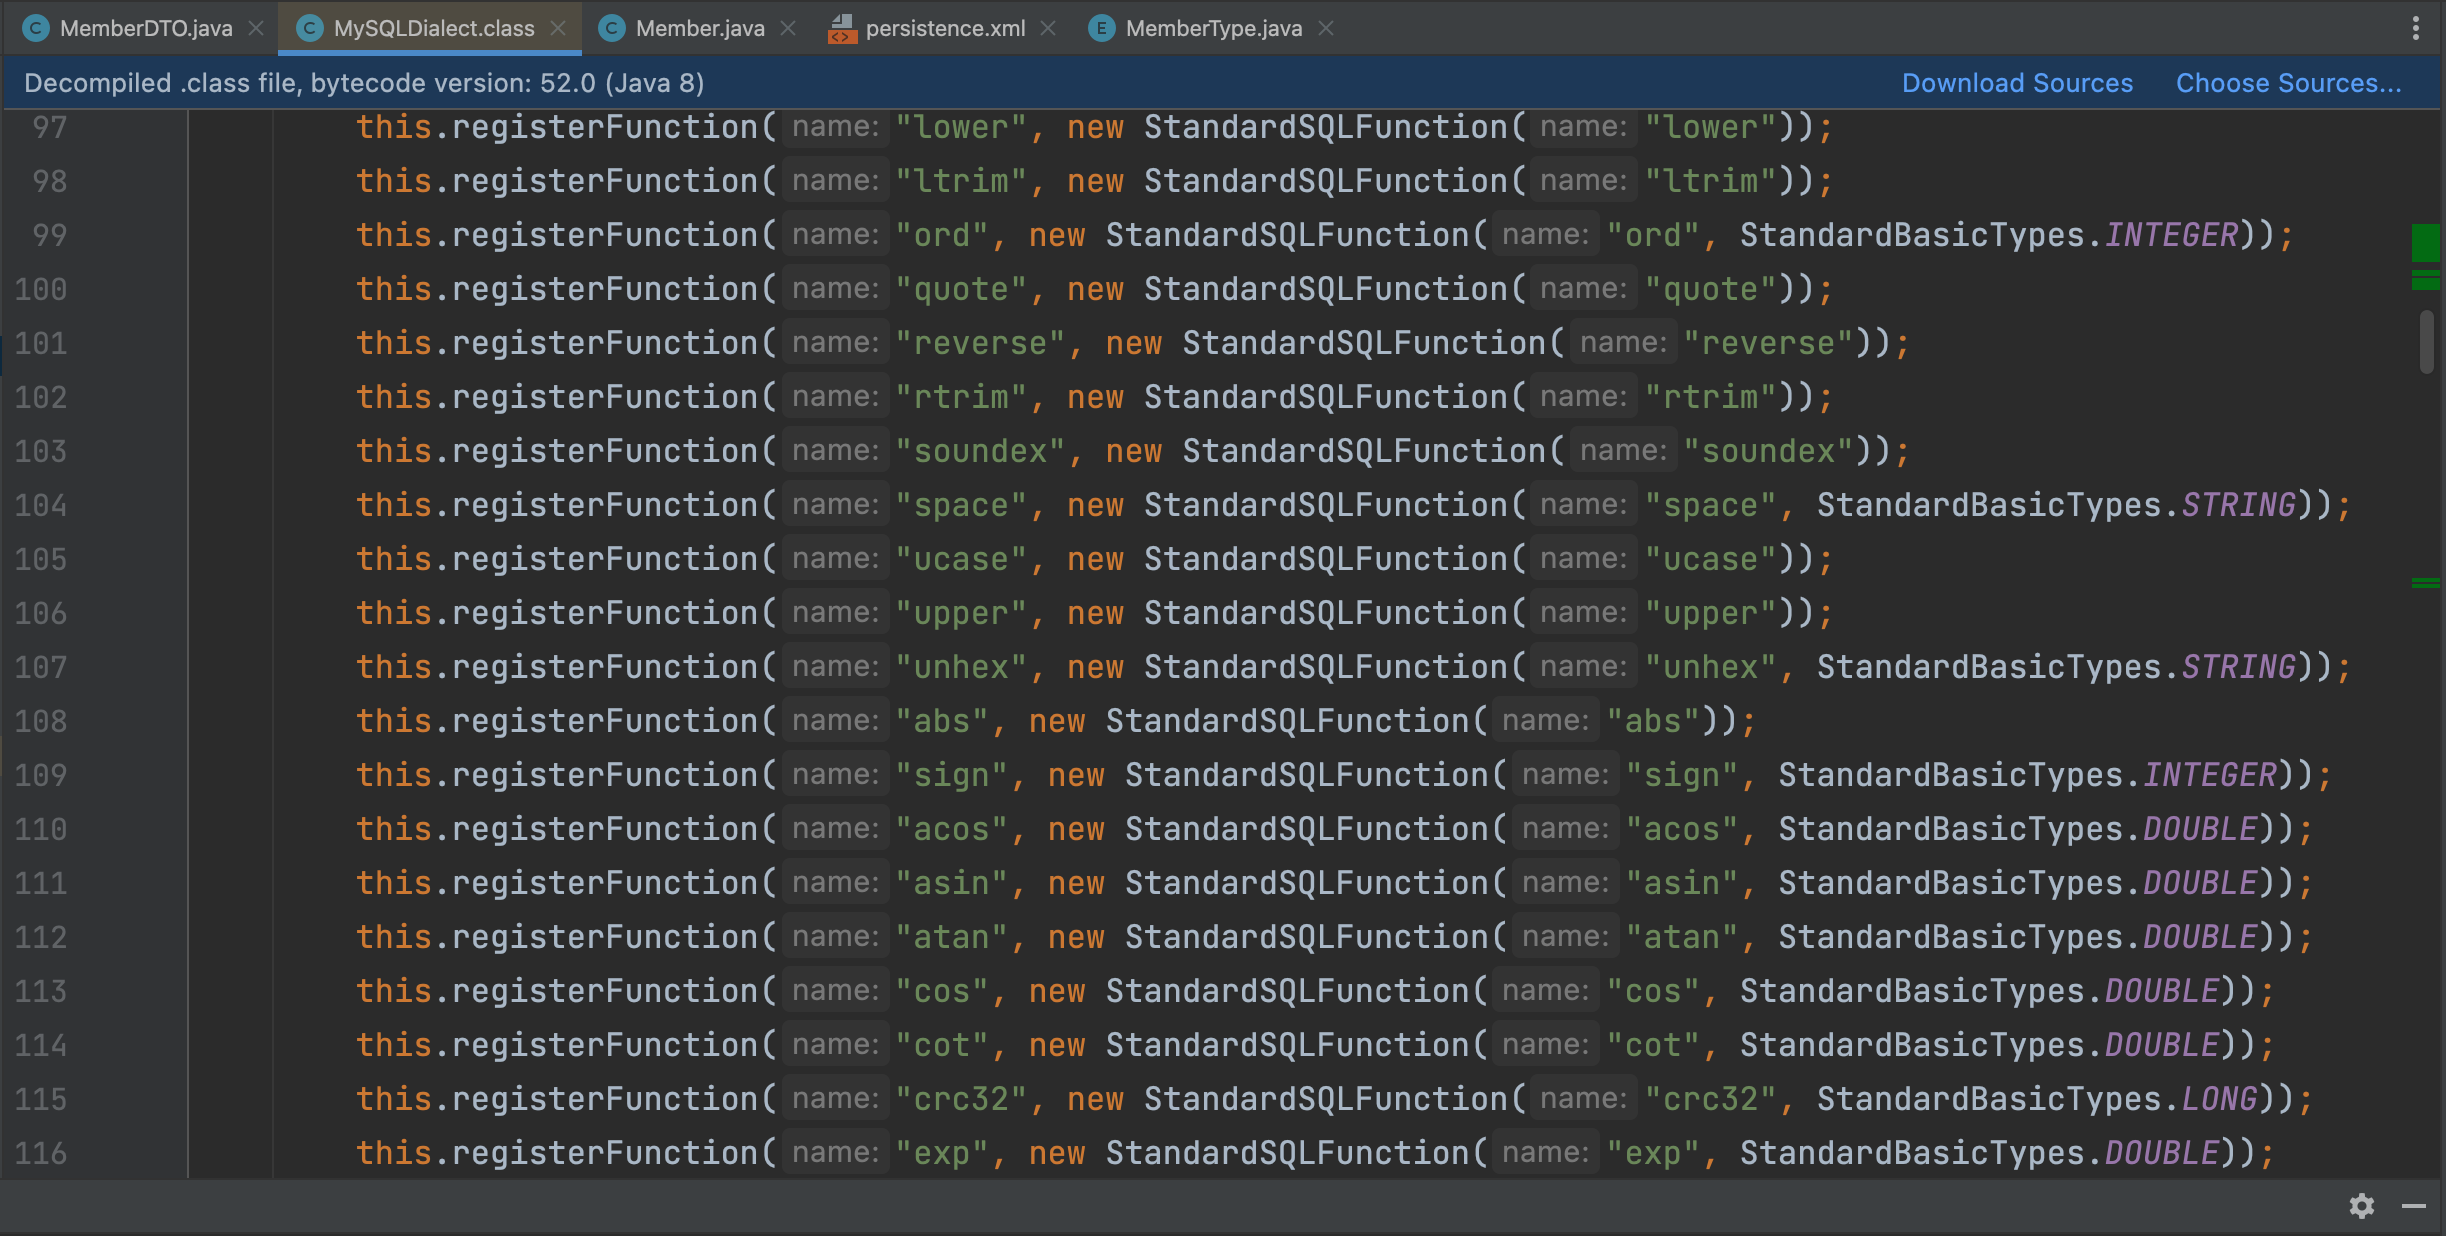Screen dimensions: 2446x1236
Task: Click the Choose Sources... link
Action: [2288, 83]
